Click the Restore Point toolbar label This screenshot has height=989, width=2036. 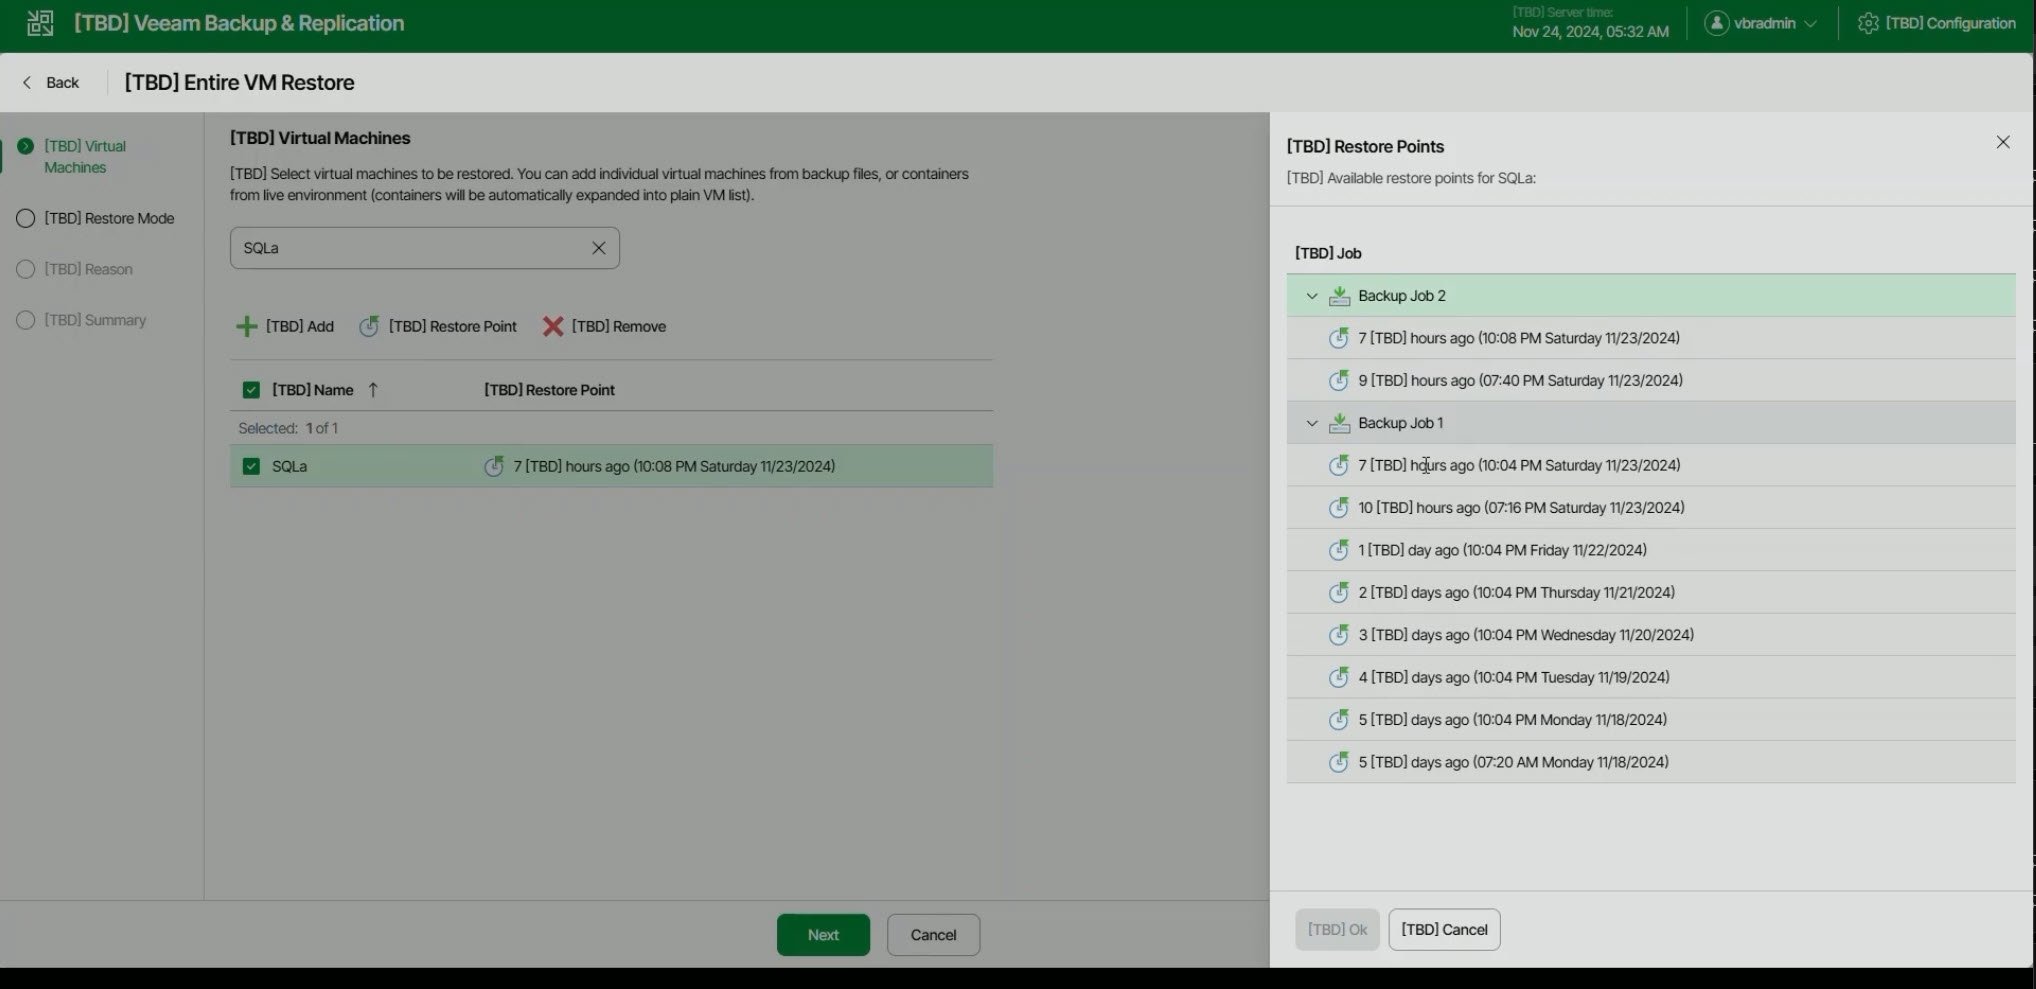coord(452,326)
